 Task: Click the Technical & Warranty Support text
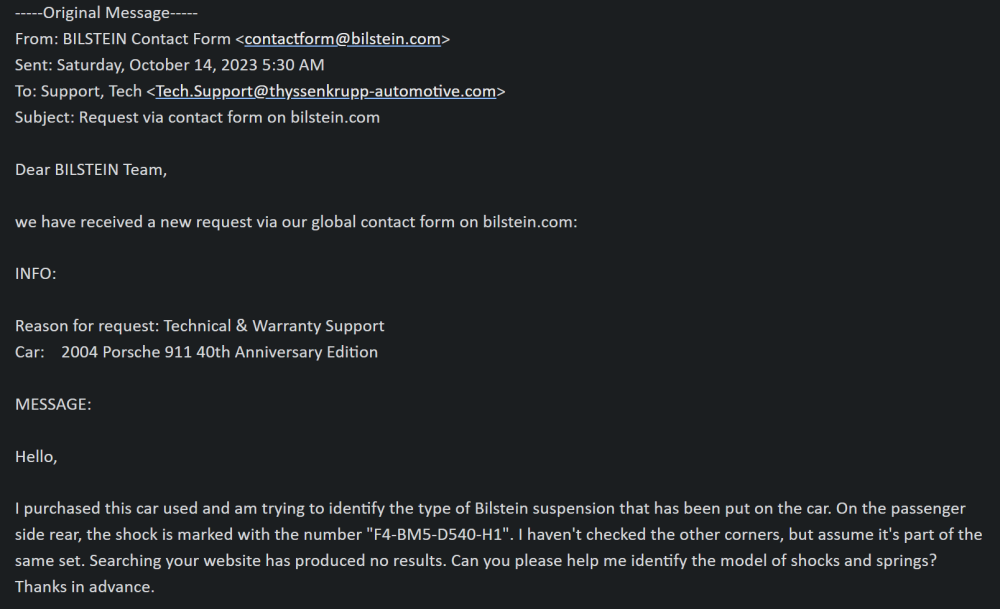tap(274, 325)
